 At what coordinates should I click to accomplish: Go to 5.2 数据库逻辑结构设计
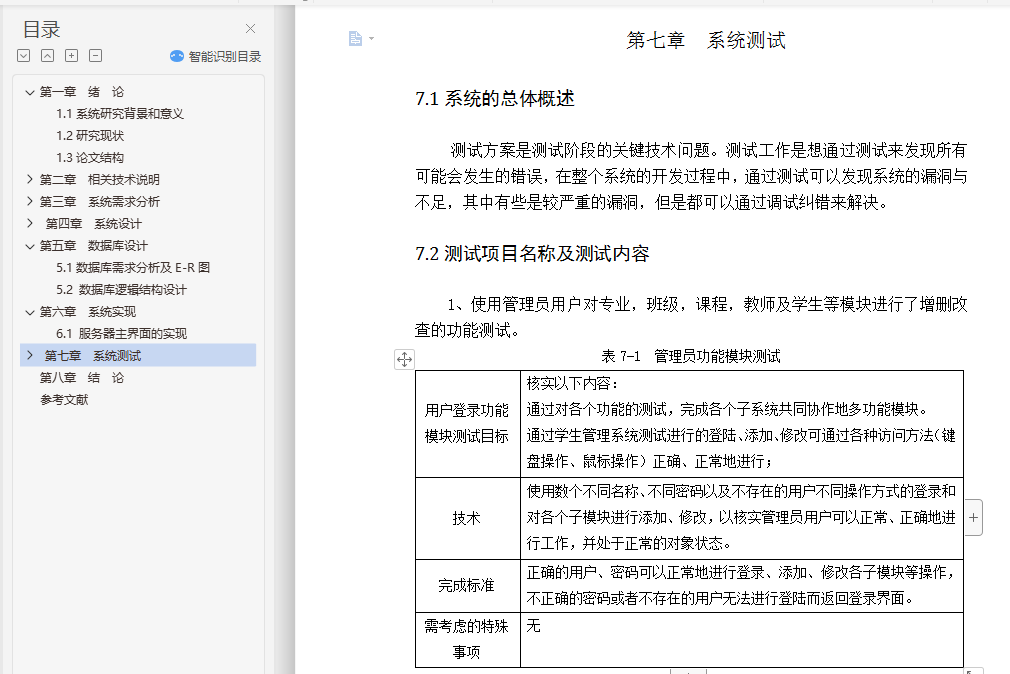121,290
